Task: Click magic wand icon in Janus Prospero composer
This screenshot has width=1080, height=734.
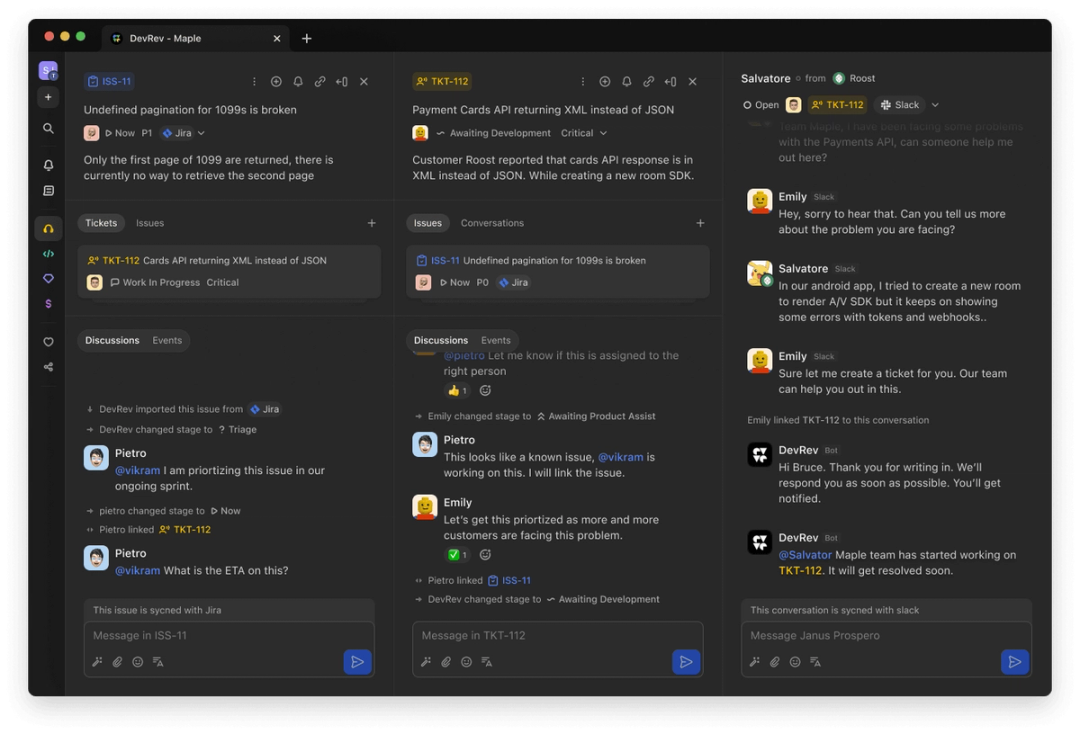Action: coord(755,662)
